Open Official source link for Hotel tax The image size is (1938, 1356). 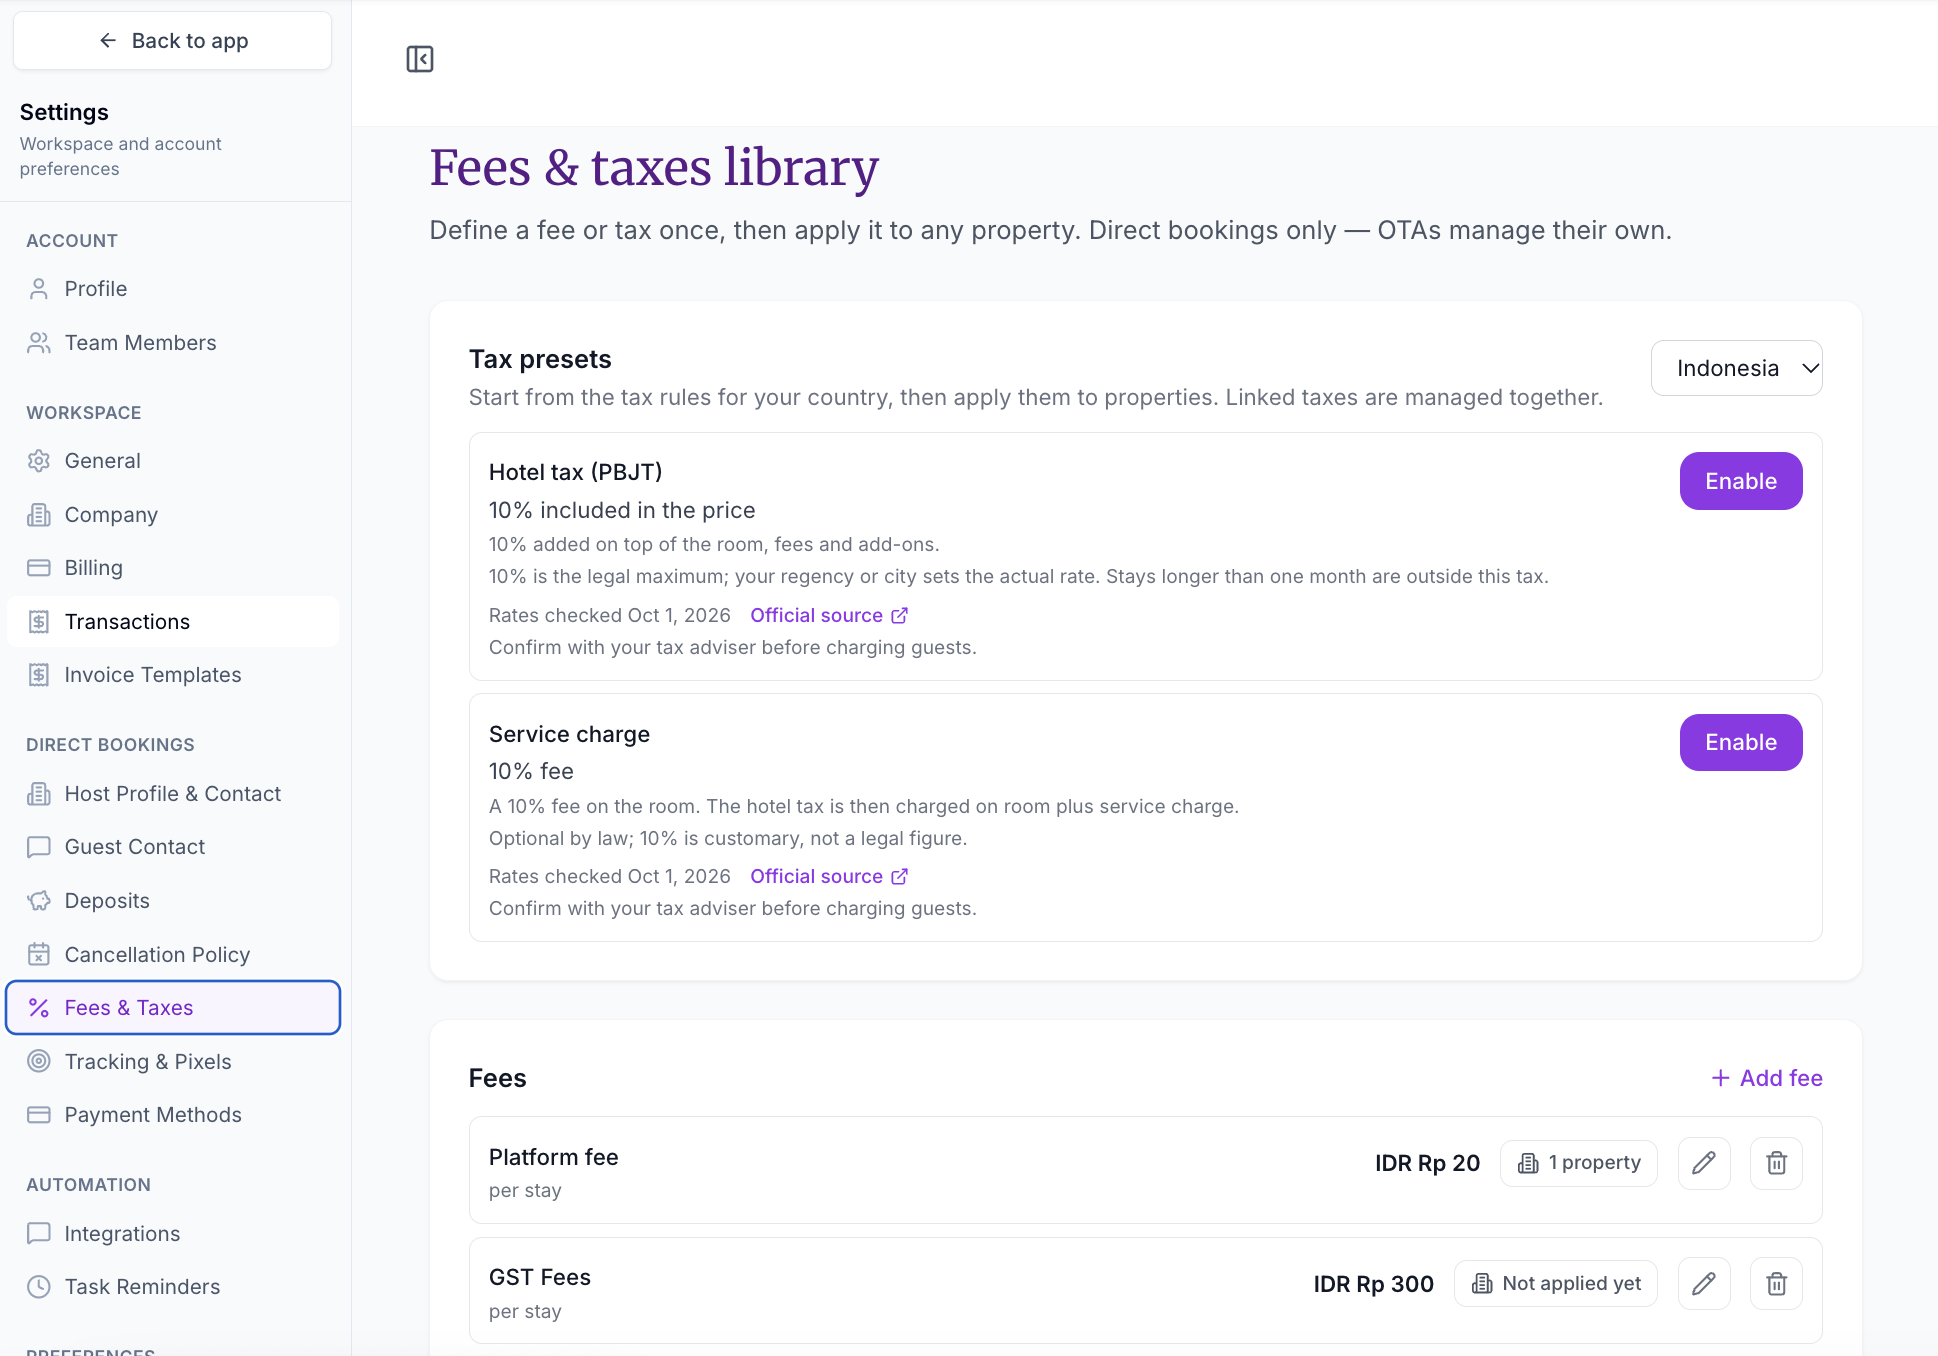click(x=829, y=615)
